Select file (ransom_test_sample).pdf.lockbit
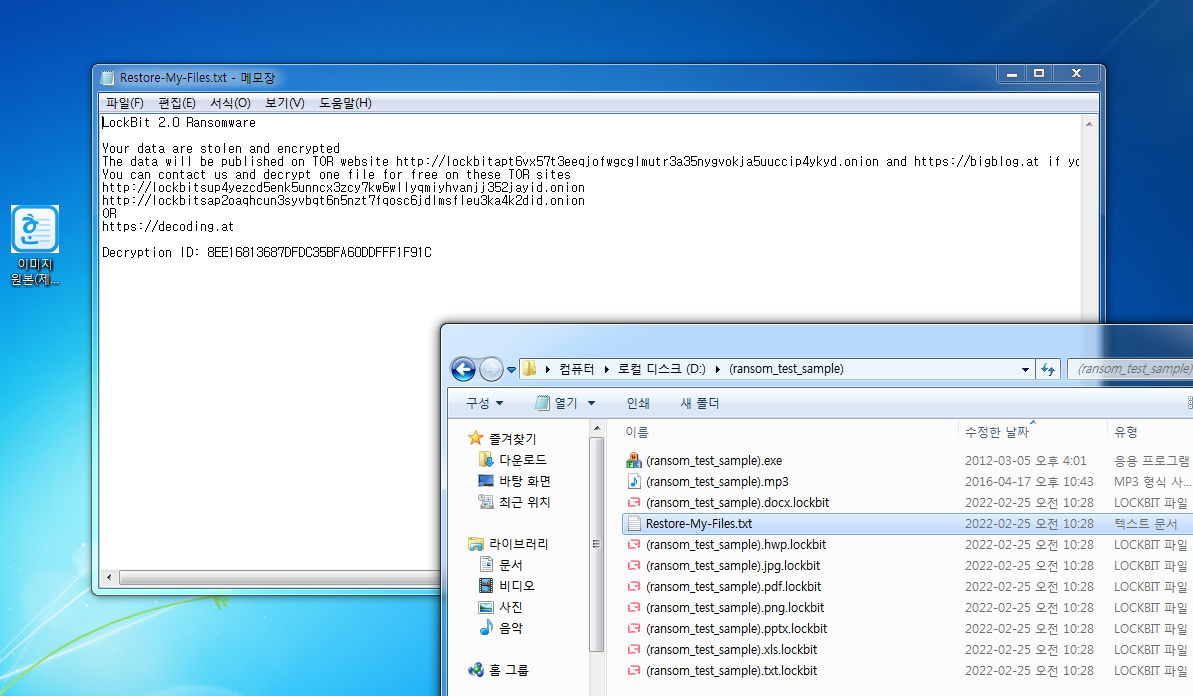1193x696 pixels. [x=733, y=586]
